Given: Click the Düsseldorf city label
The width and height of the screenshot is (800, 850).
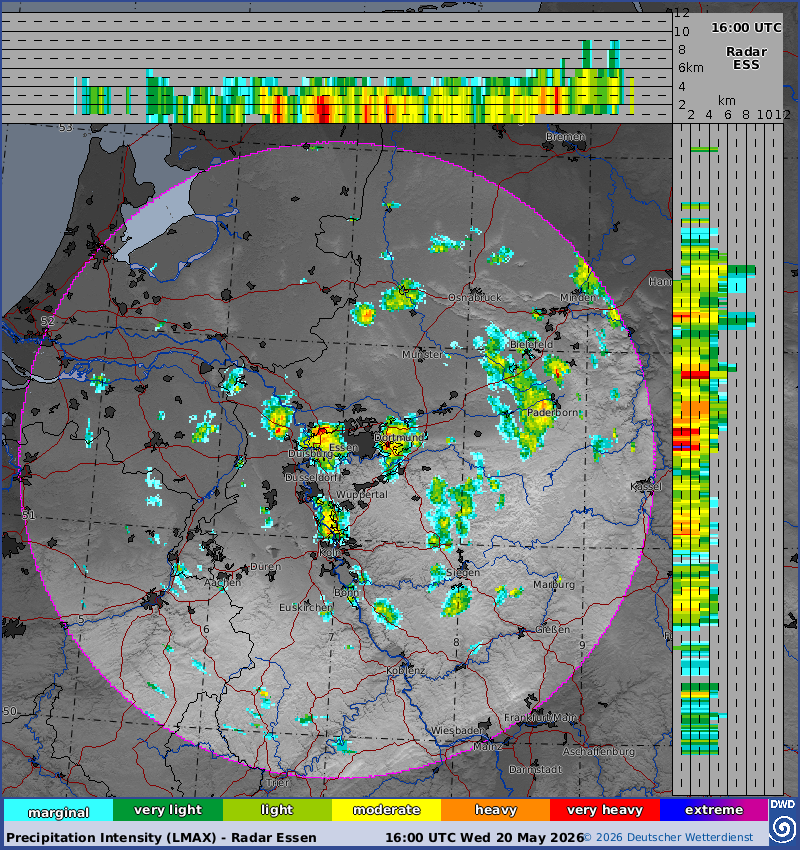Looking at the screenshot, I should click(311, 478).
